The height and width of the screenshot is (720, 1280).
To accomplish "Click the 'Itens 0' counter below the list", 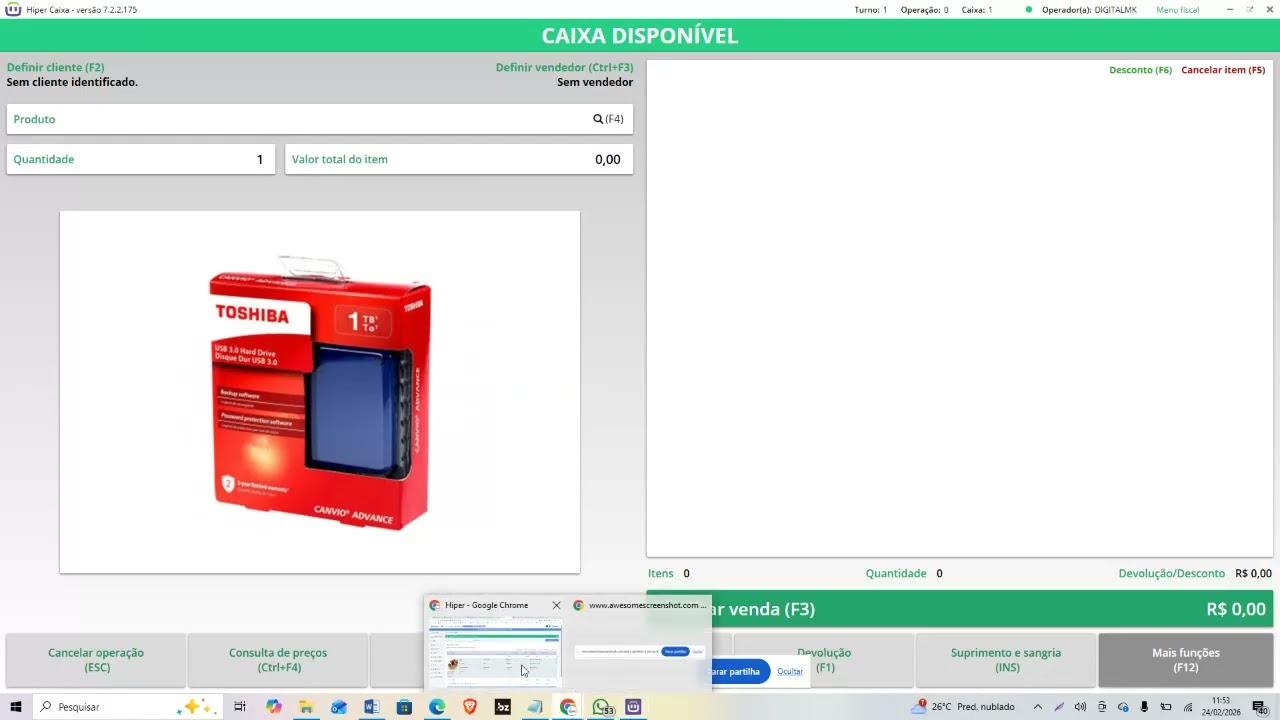I will coord(669,574).
